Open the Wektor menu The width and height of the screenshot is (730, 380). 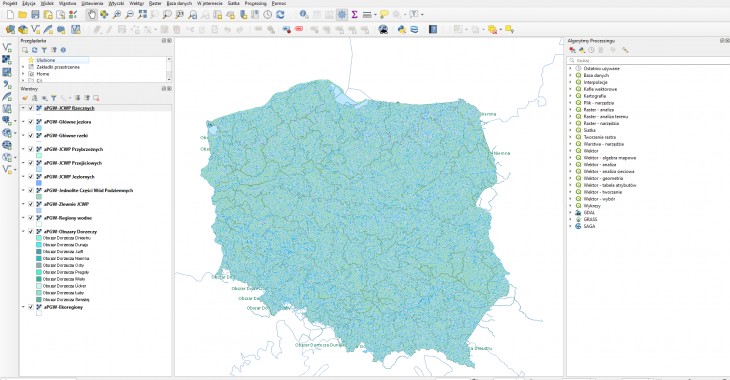pos(136,3)
